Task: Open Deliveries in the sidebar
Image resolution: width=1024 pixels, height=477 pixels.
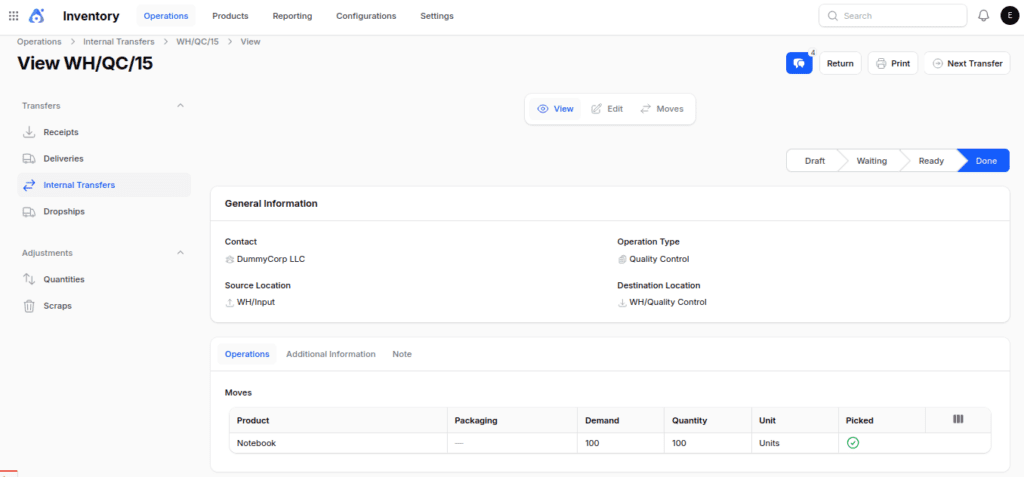Action: coord(104,159)
